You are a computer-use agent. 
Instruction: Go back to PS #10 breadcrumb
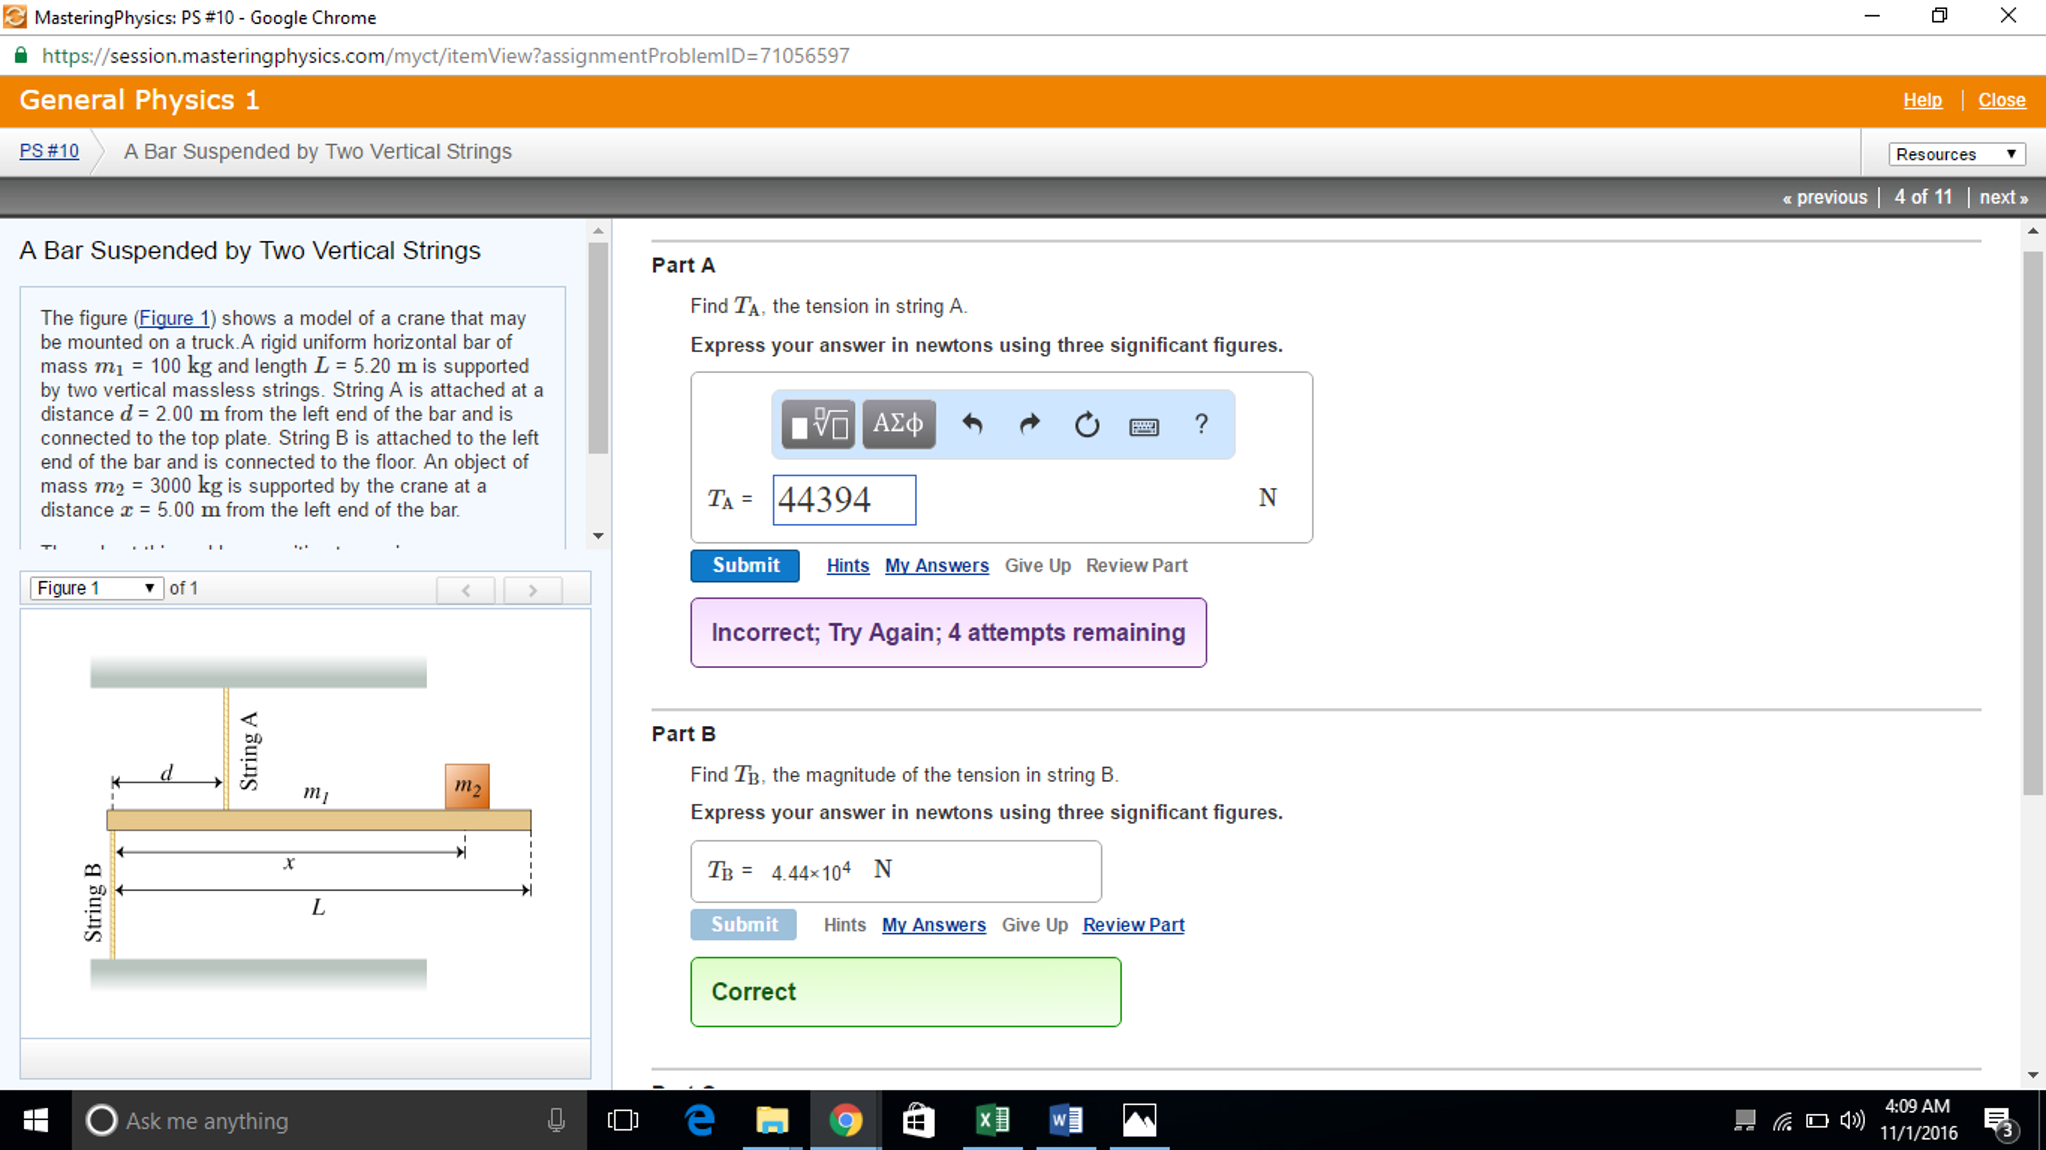tap(49, 151)
